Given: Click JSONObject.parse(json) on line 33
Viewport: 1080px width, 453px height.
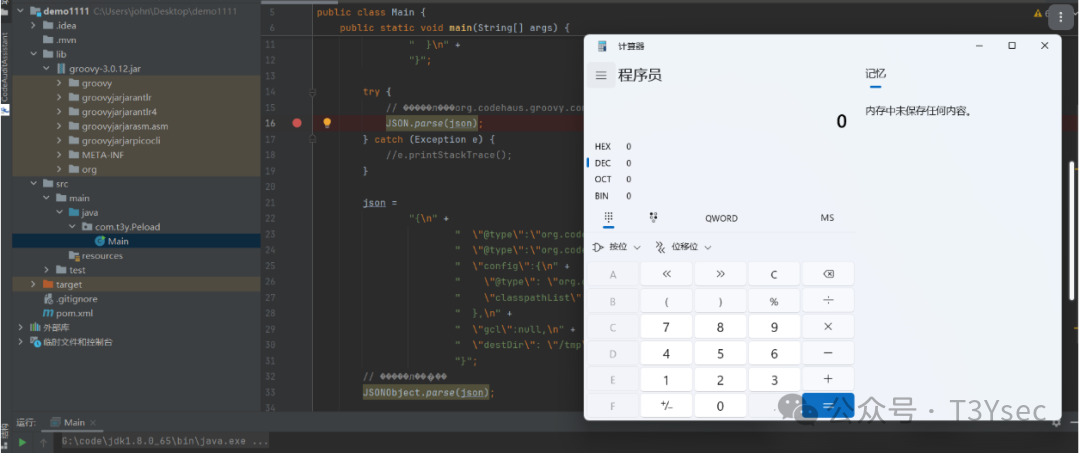Looking at the screenshot, I should click(426, 392).
